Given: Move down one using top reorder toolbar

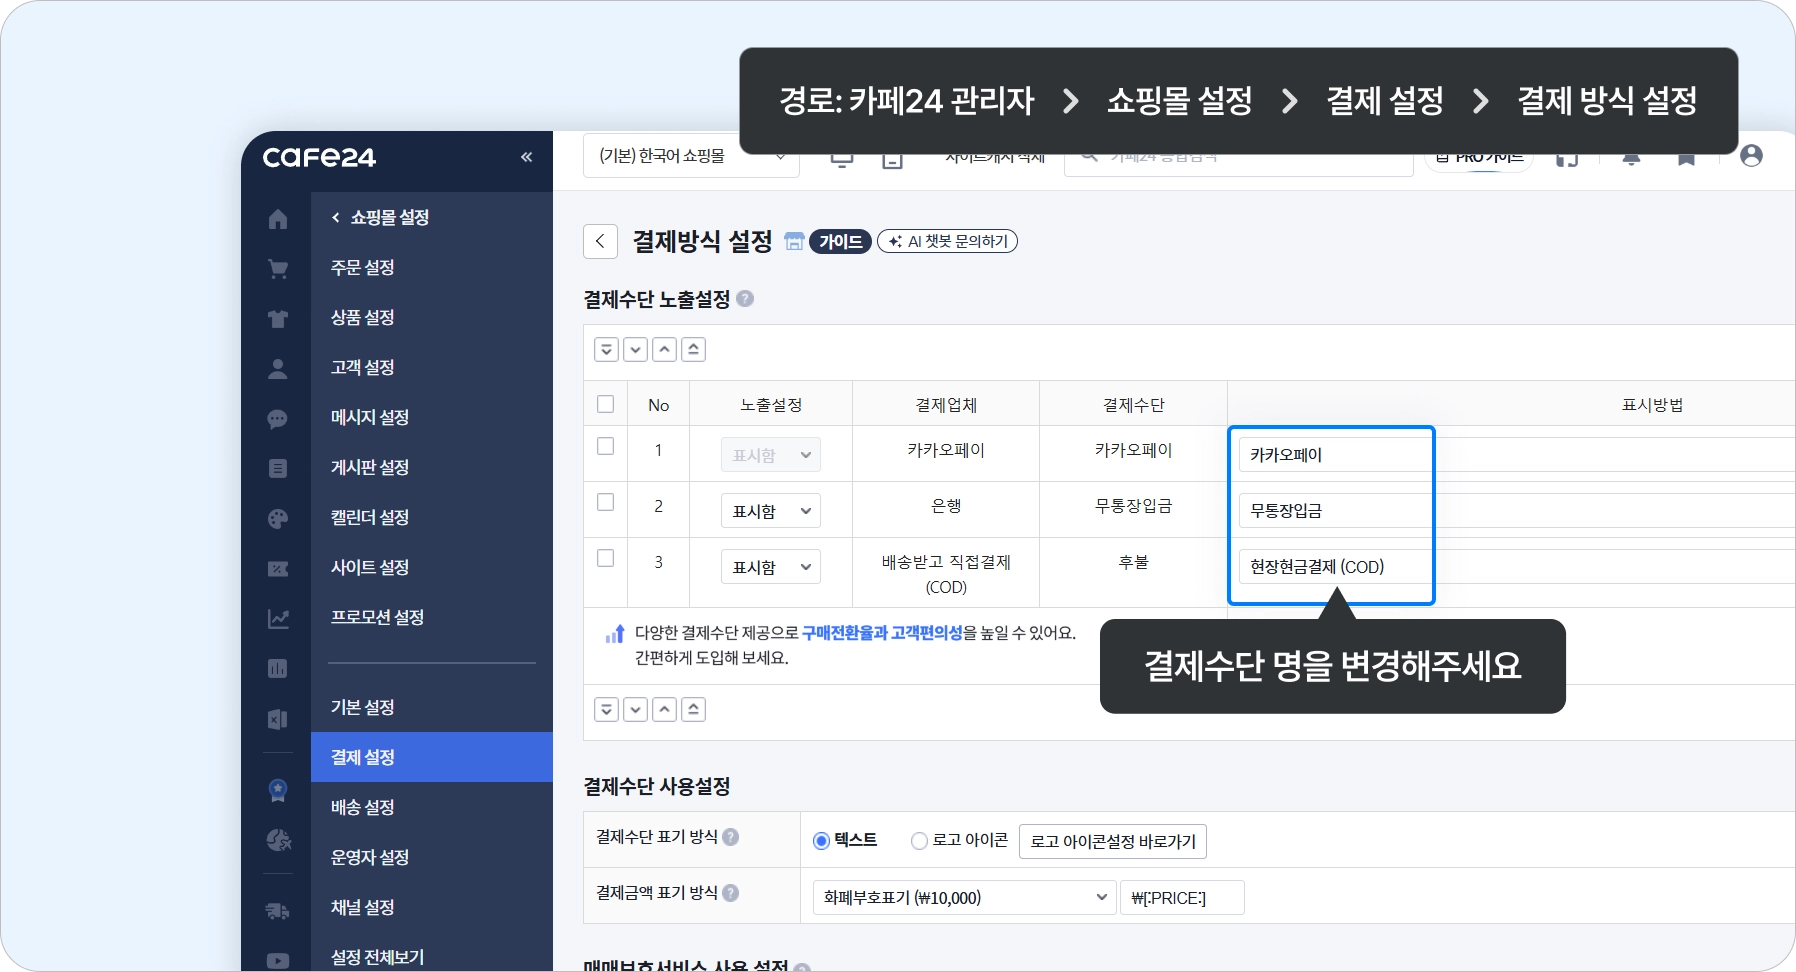Looking at the screenshot, I should pos(635,349).
